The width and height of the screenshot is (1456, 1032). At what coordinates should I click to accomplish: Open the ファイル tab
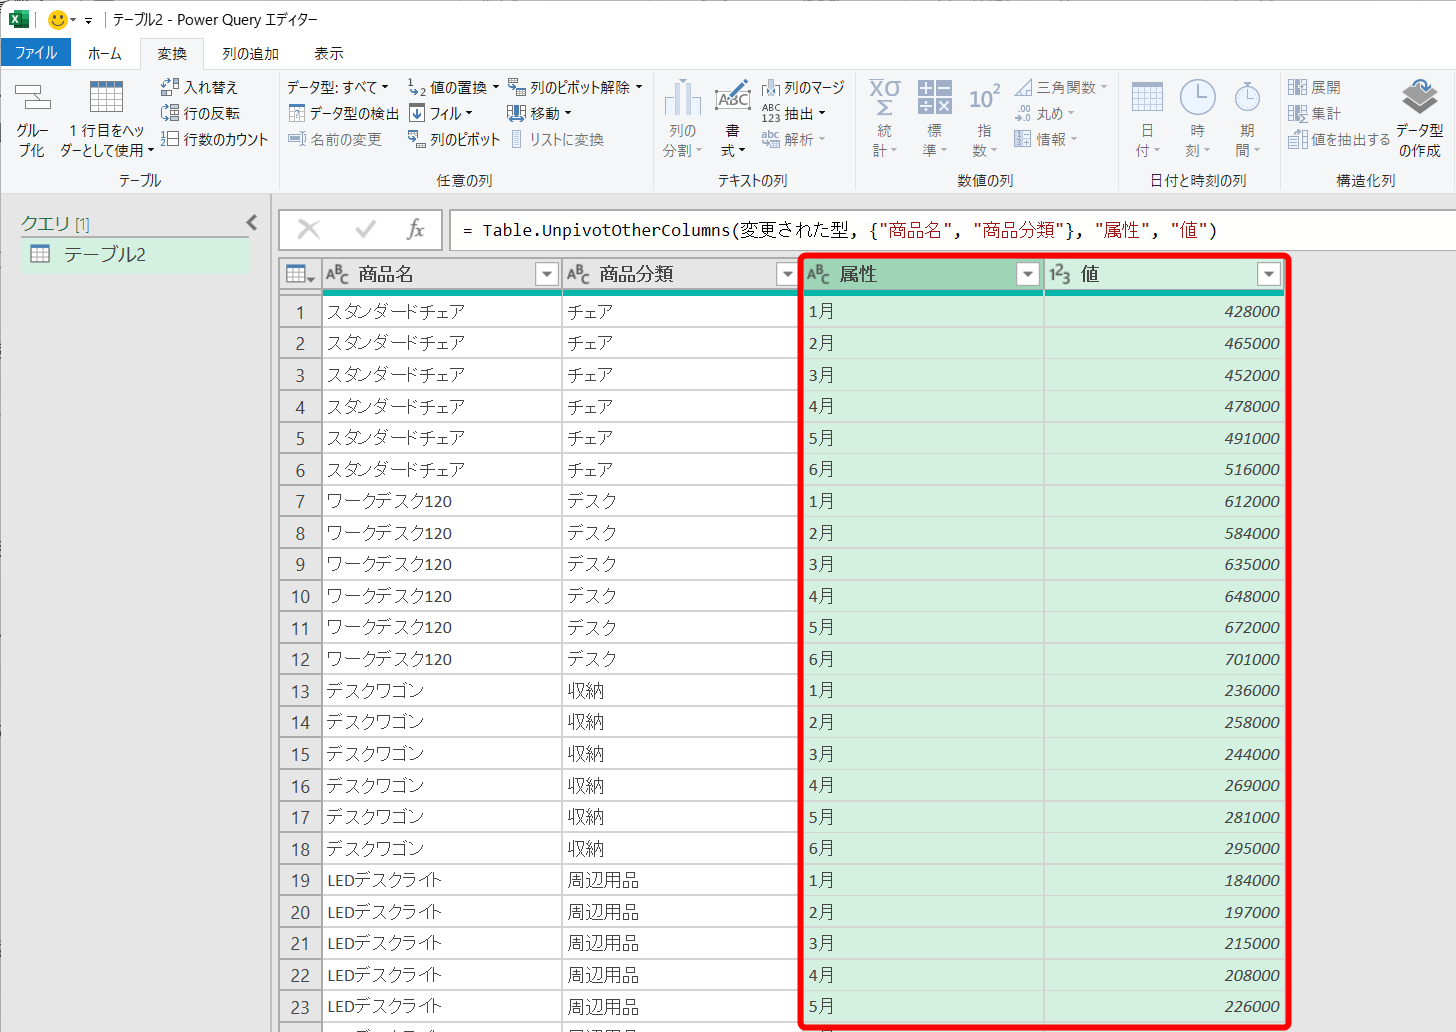[36, 53]
